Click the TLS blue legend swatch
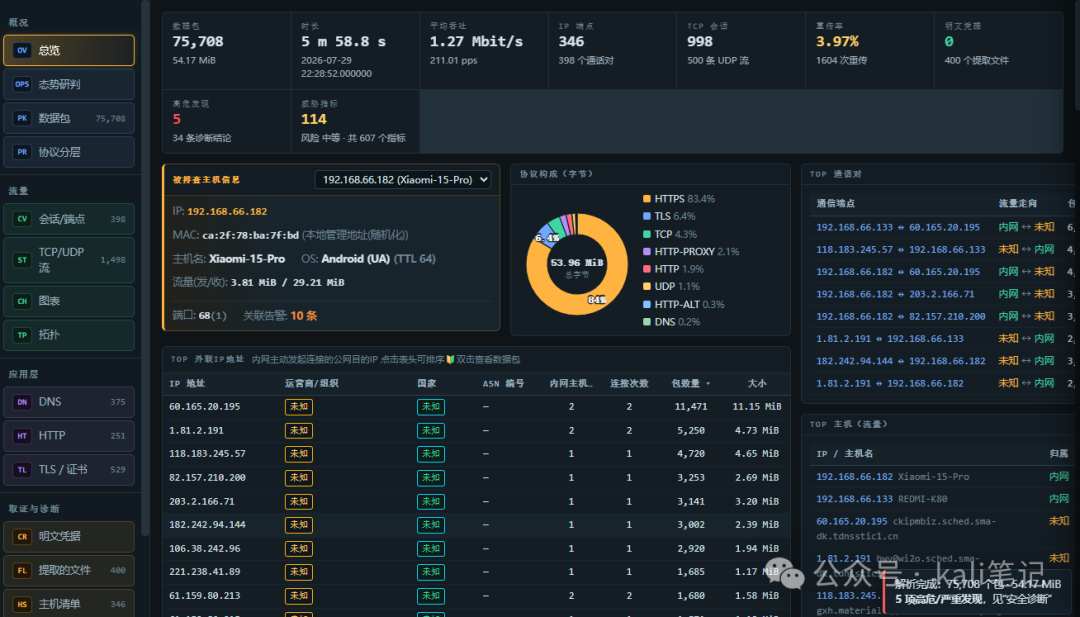Viewport: 1080px width, 617px height. [647, 216]
